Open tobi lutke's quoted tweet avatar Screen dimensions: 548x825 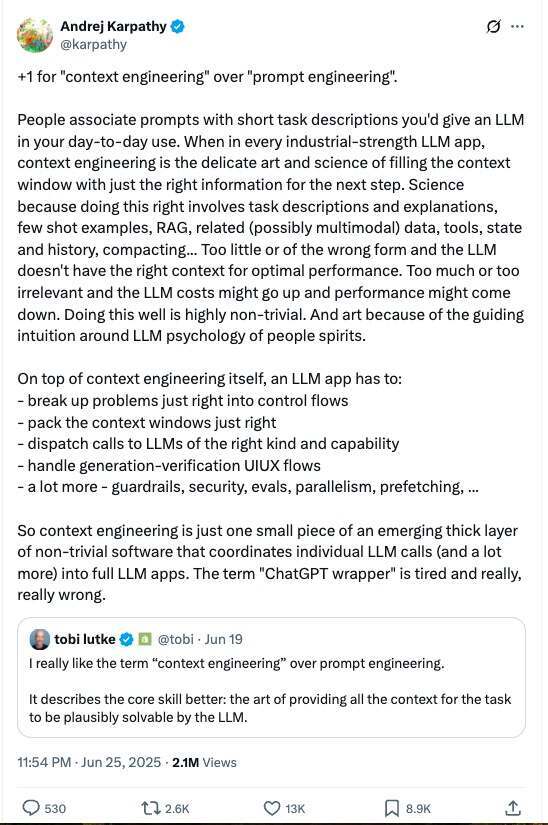pos(40,639)
